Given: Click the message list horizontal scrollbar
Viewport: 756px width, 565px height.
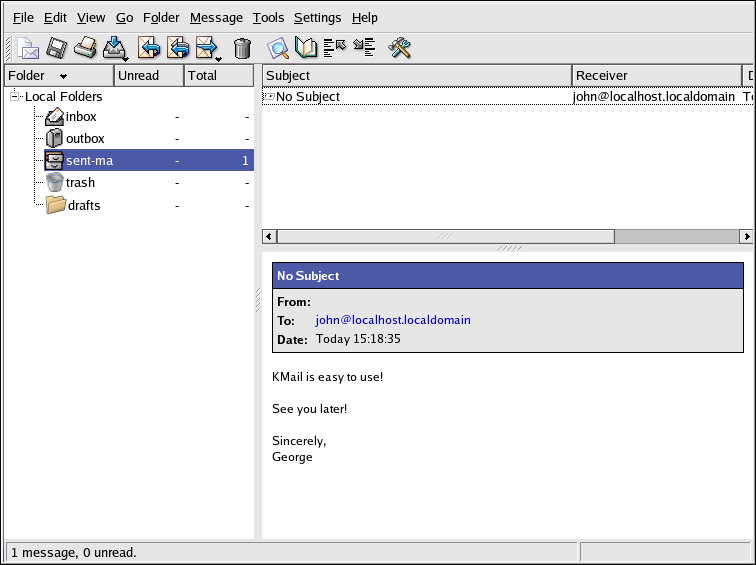Looking at the screenshot, I should coord(445,236).
